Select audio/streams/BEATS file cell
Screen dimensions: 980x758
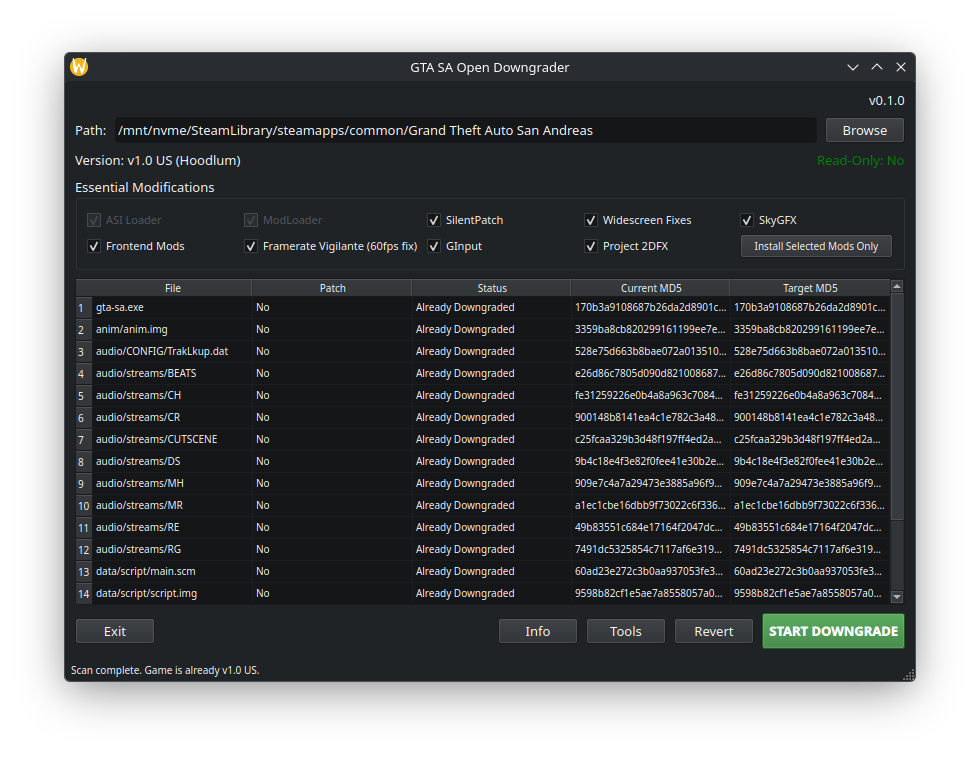pyautogui.click(x=172, y=373)
